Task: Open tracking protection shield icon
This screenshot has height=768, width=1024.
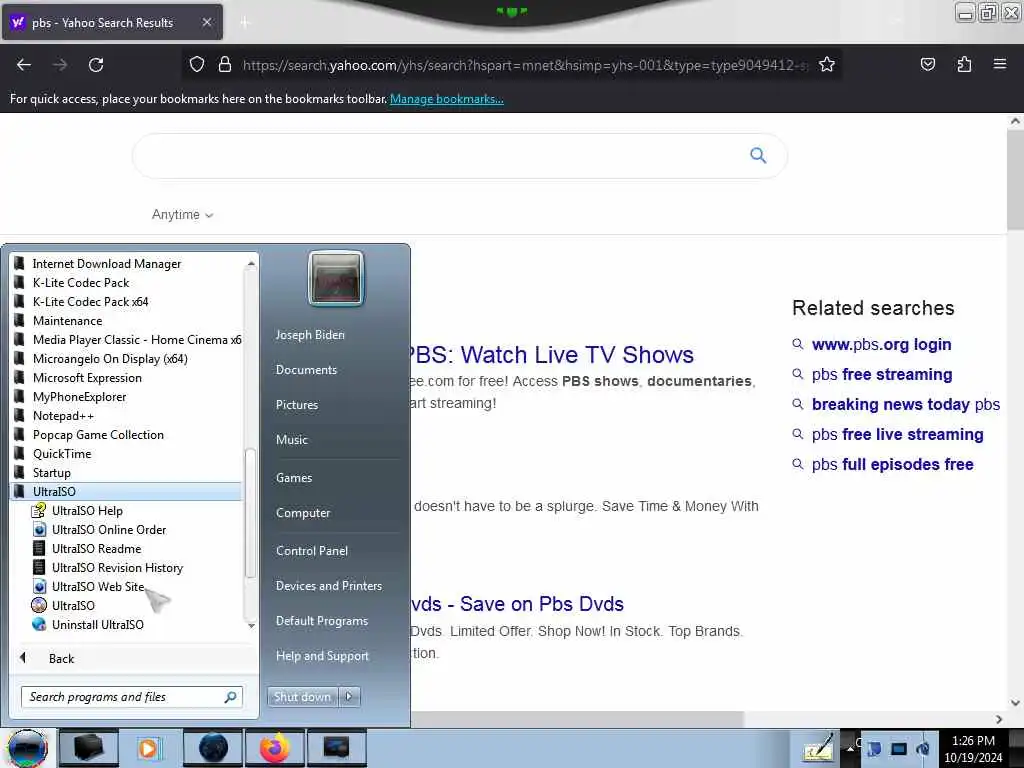Action: tap(197, 65)
